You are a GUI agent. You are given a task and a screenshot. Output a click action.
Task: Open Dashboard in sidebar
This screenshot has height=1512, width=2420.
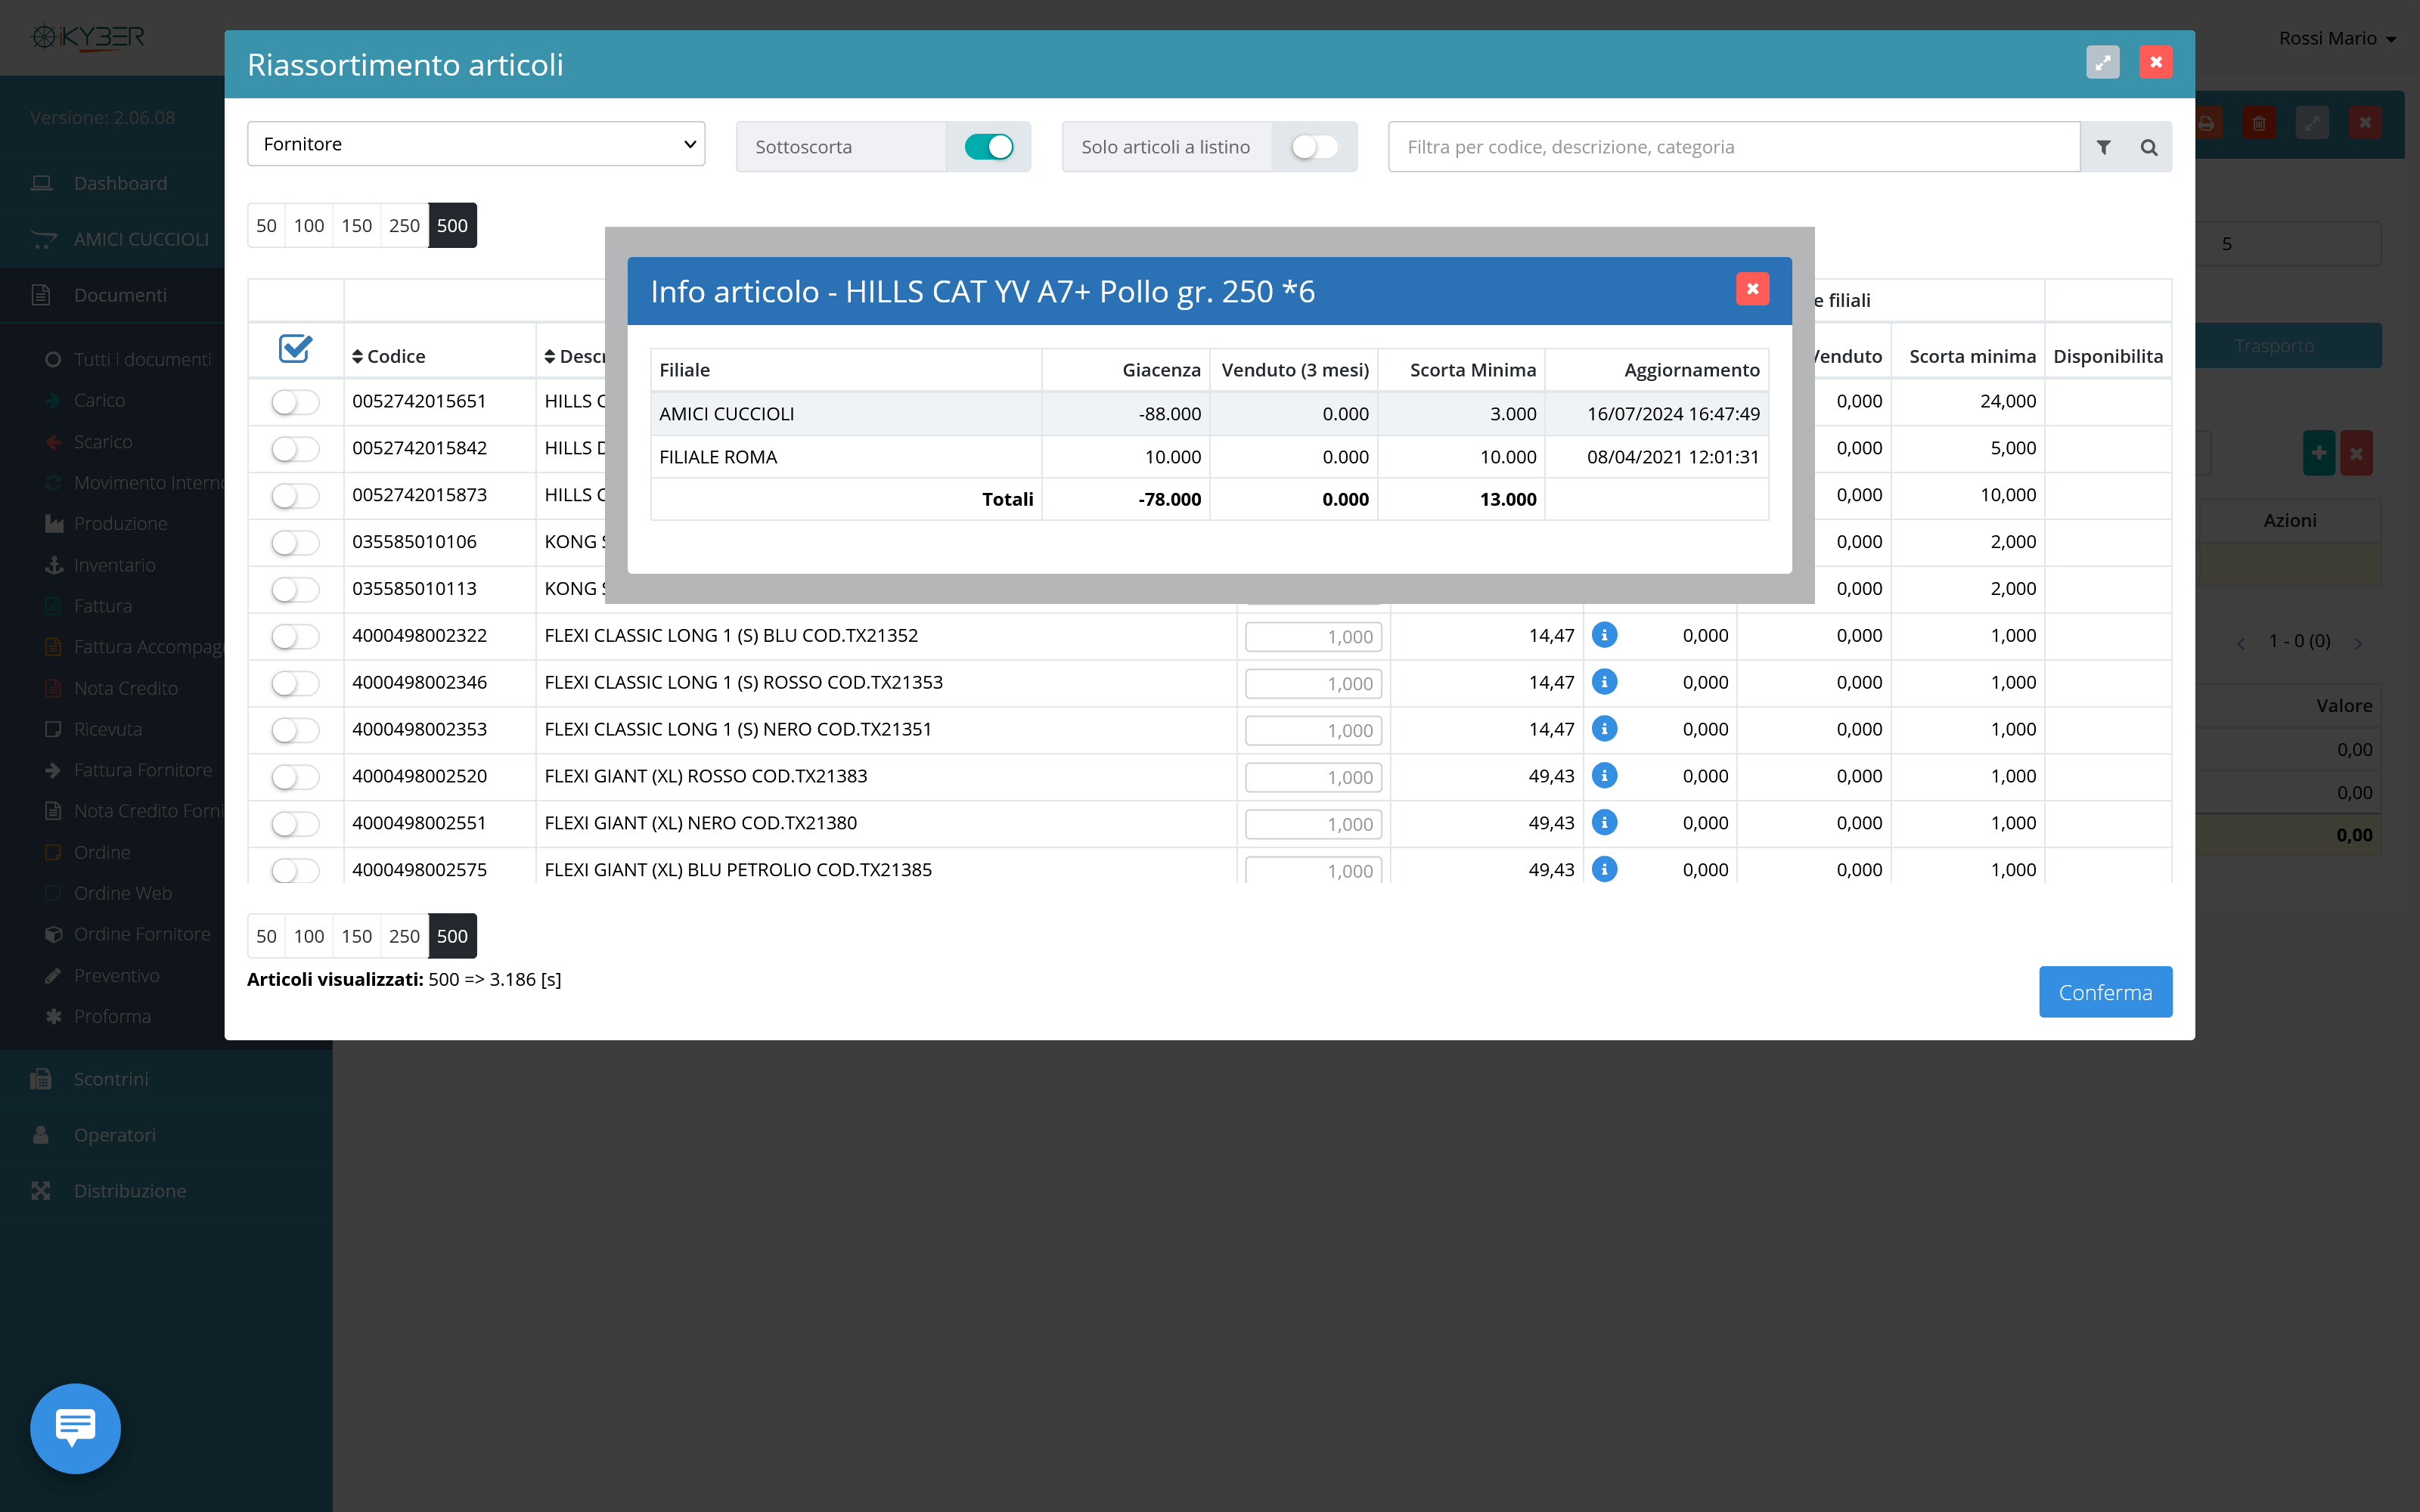pos(120,183)
